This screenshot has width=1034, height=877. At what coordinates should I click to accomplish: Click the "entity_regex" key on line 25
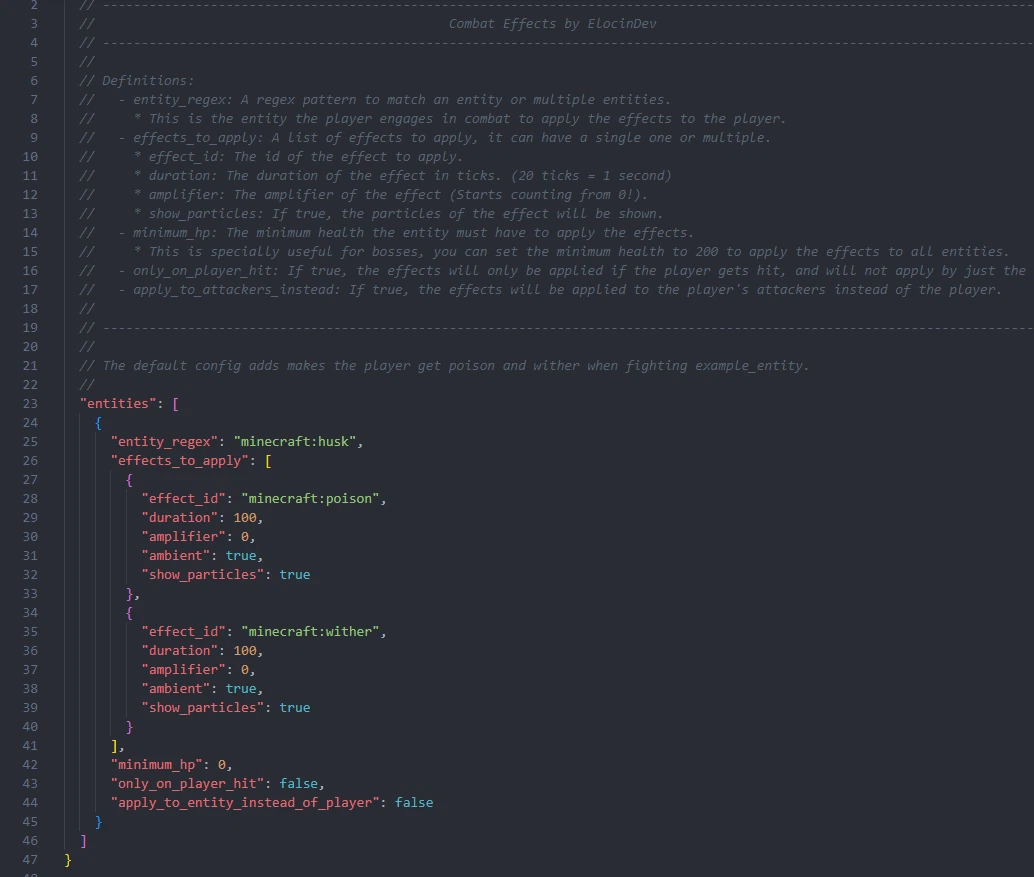pyautogui.click(x=164, y=442)
